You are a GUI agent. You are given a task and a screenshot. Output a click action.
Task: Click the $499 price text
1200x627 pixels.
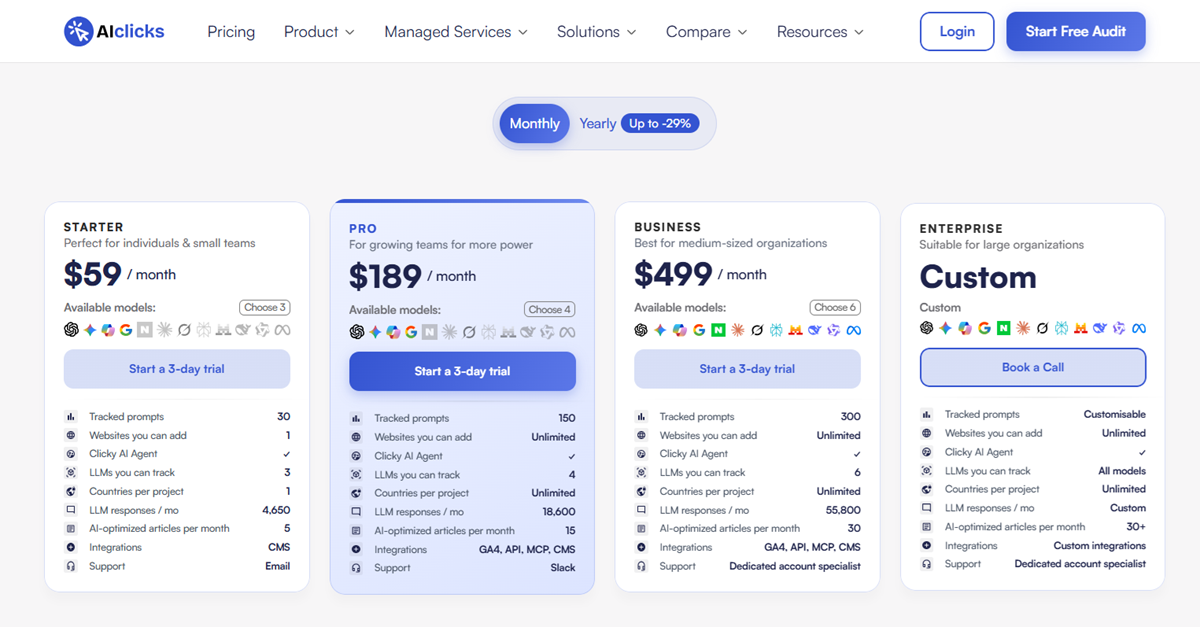tap(673, 274)
